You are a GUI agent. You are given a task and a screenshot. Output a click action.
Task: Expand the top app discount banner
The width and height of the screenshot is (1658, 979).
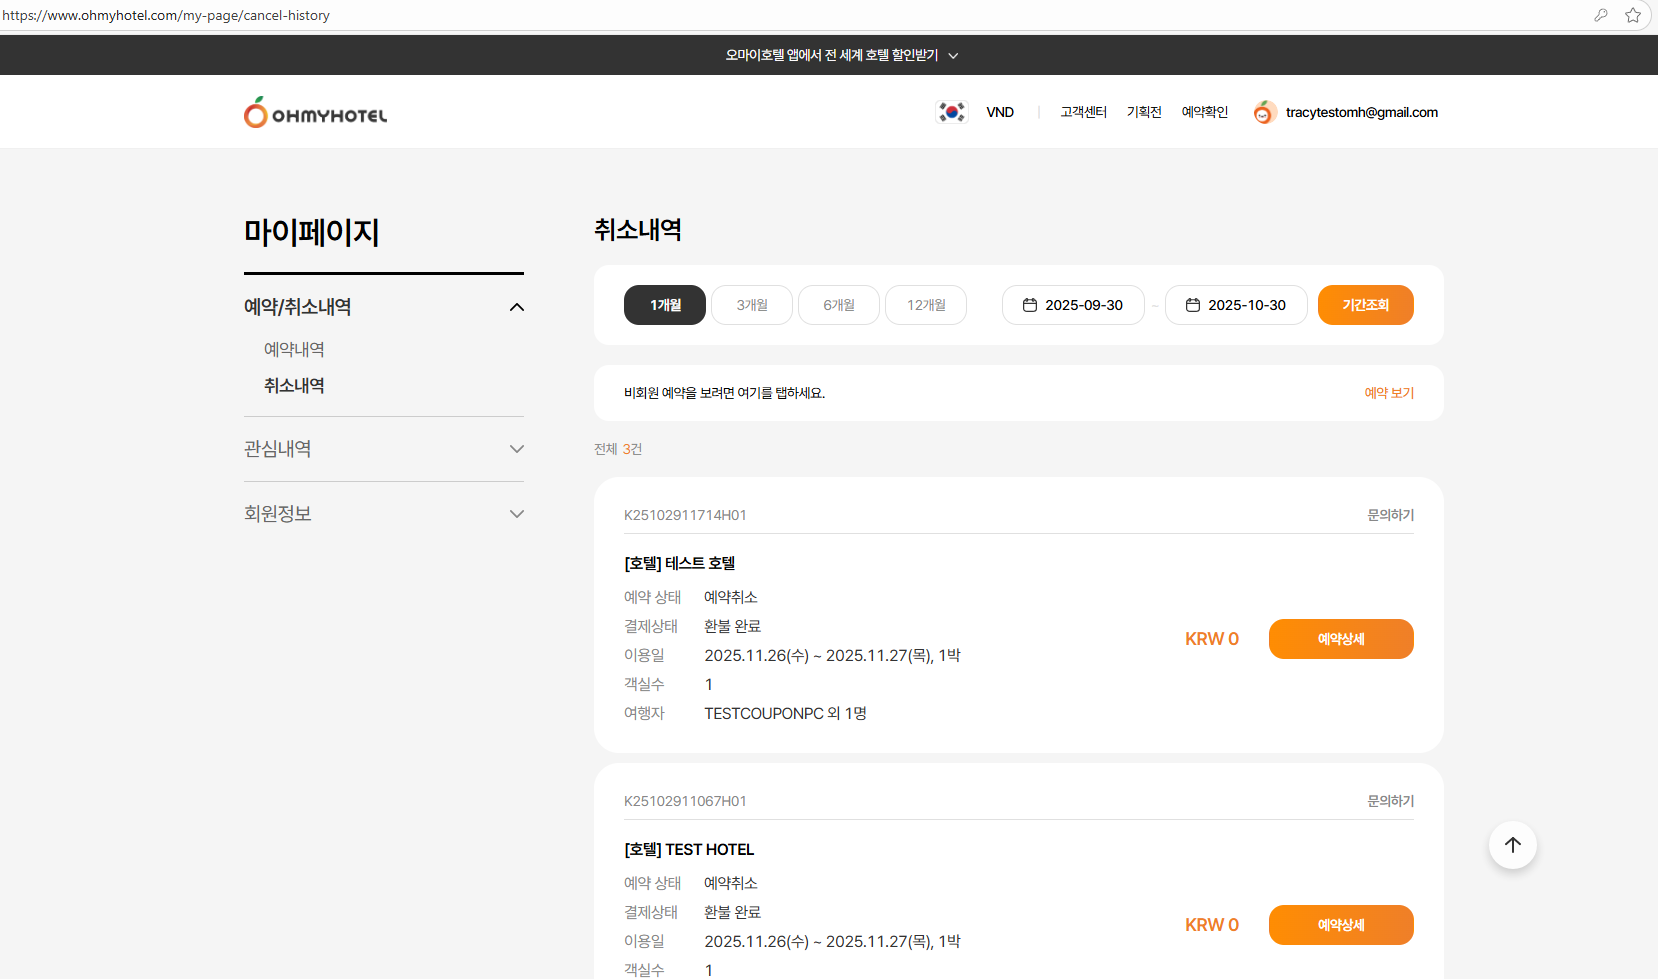(x=841, y=55)
